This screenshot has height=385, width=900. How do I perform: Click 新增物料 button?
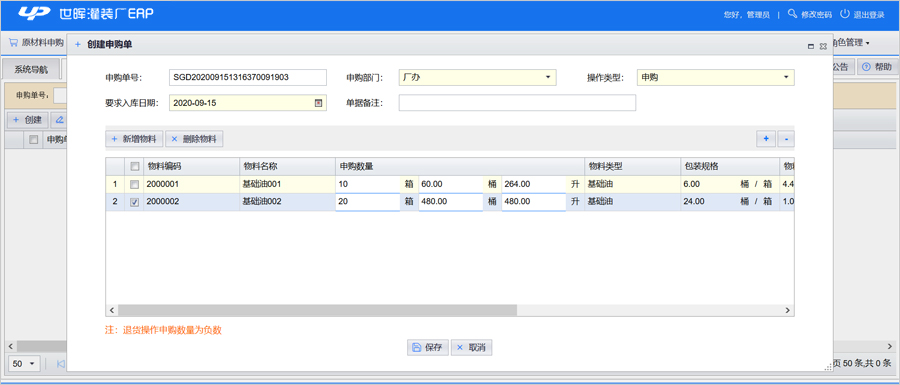(x=135, y=139)
